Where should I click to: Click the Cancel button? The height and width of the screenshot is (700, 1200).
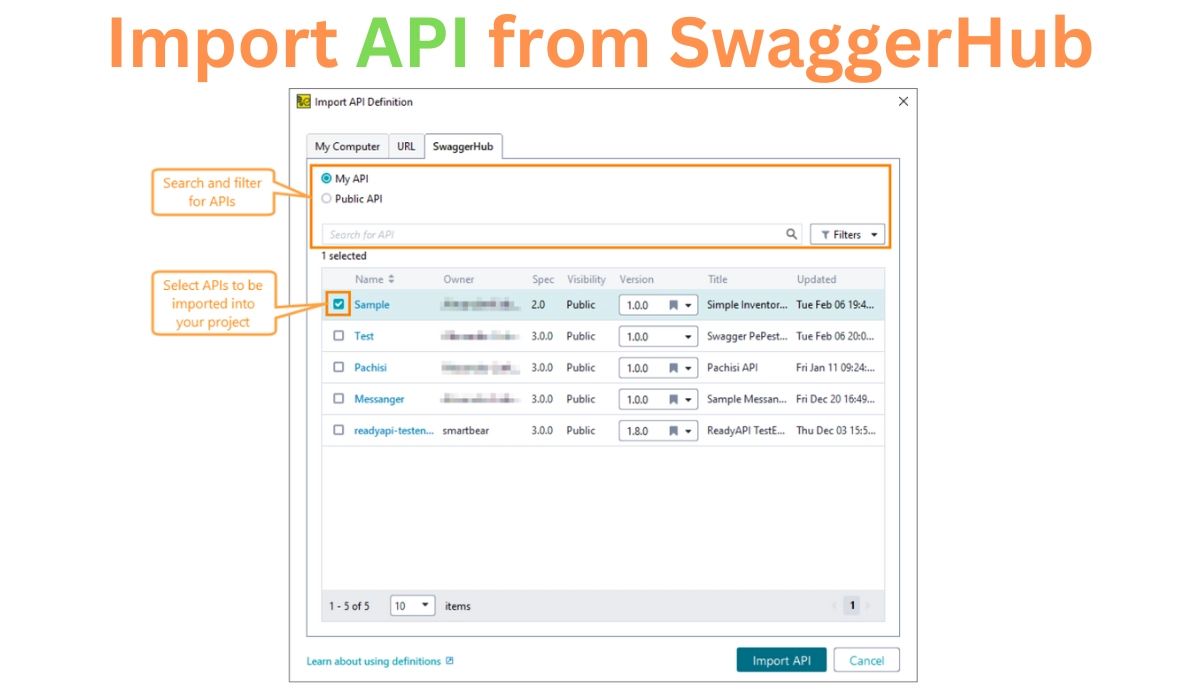pos(867,660)
